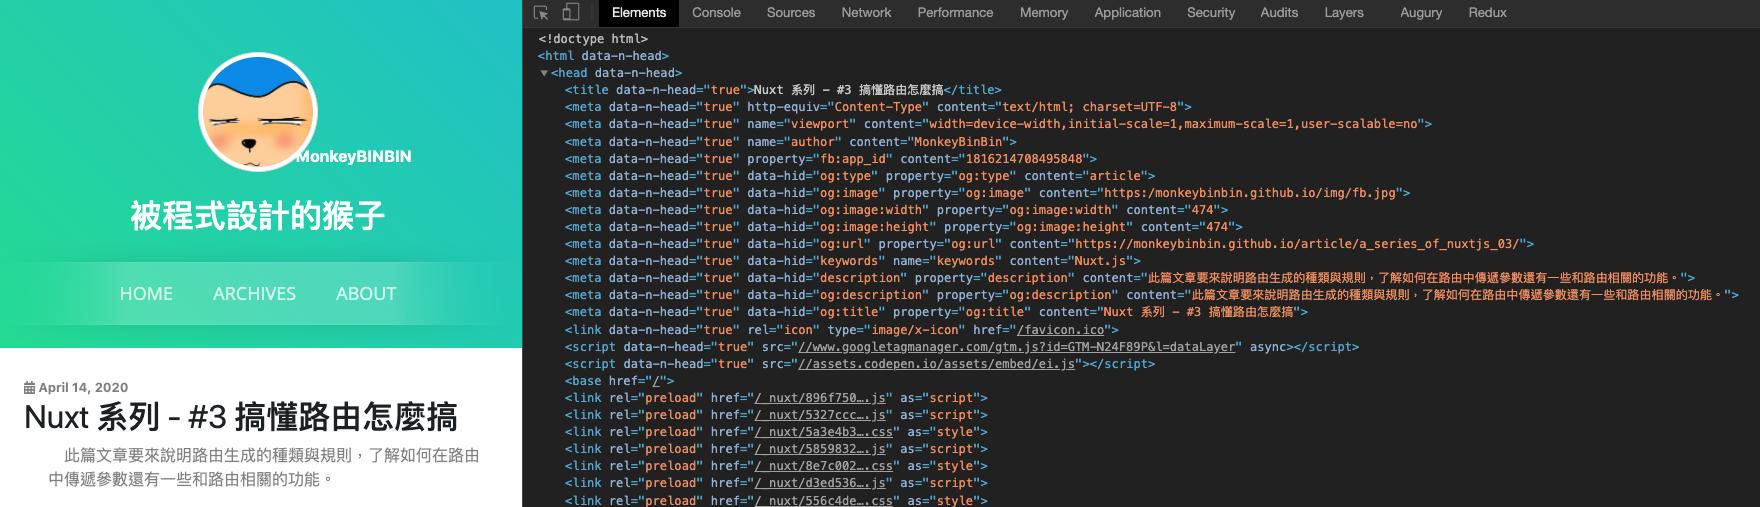The width and height of the screenshot is (1760, 507).
Task: Open the ABOUT nav link
Action: coord(366,294)
